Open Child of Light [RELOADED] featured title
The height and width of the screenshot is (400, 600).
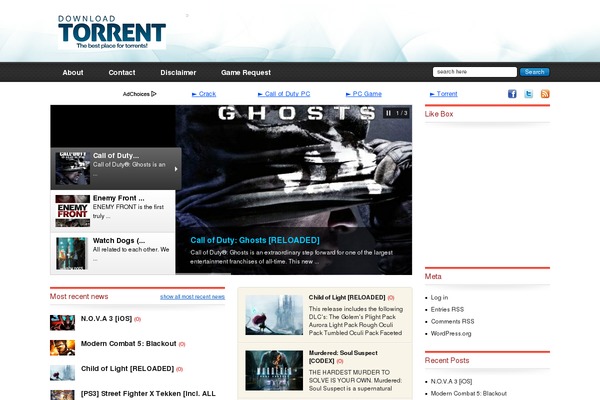[x=347, y=297]
